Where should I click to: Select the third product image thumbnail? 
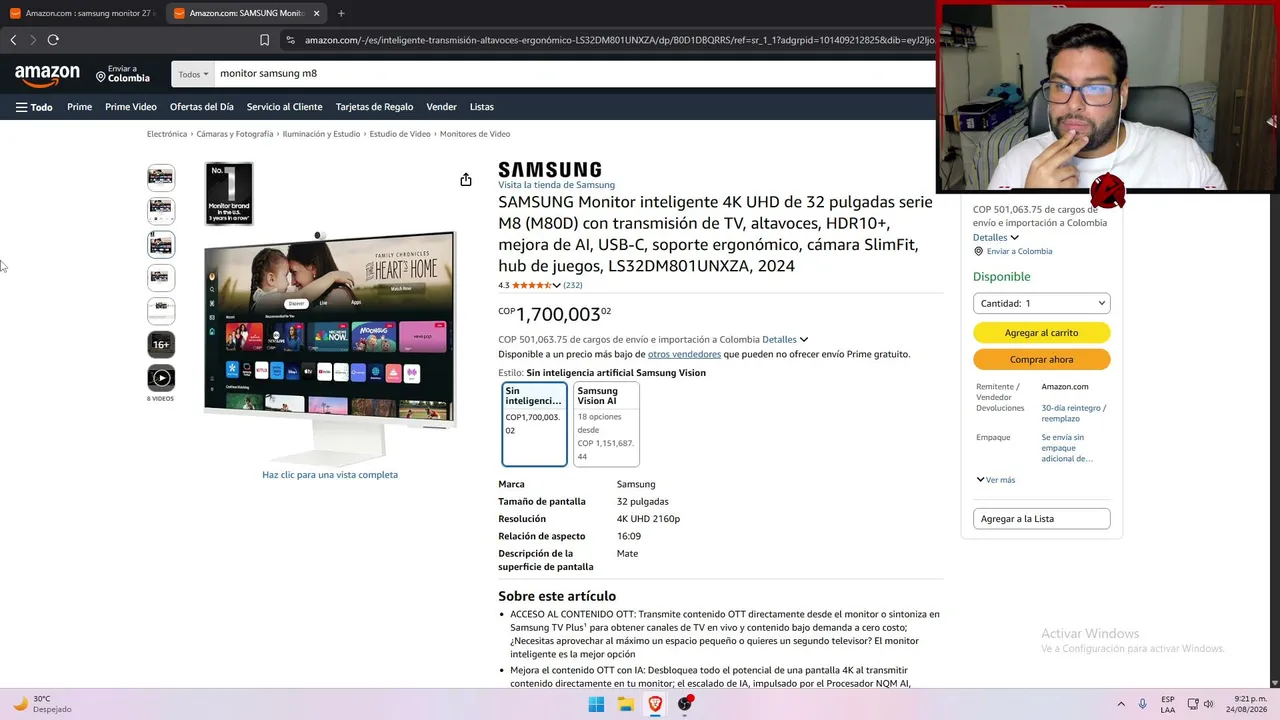click(161, 244)
